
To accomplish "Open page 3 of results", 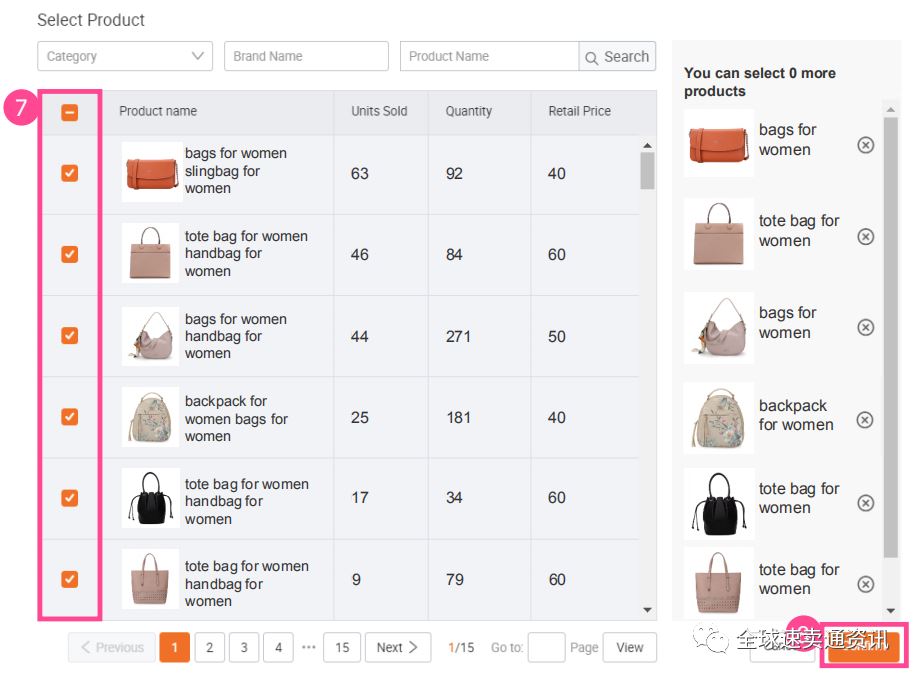I will (x=244, y=647).
